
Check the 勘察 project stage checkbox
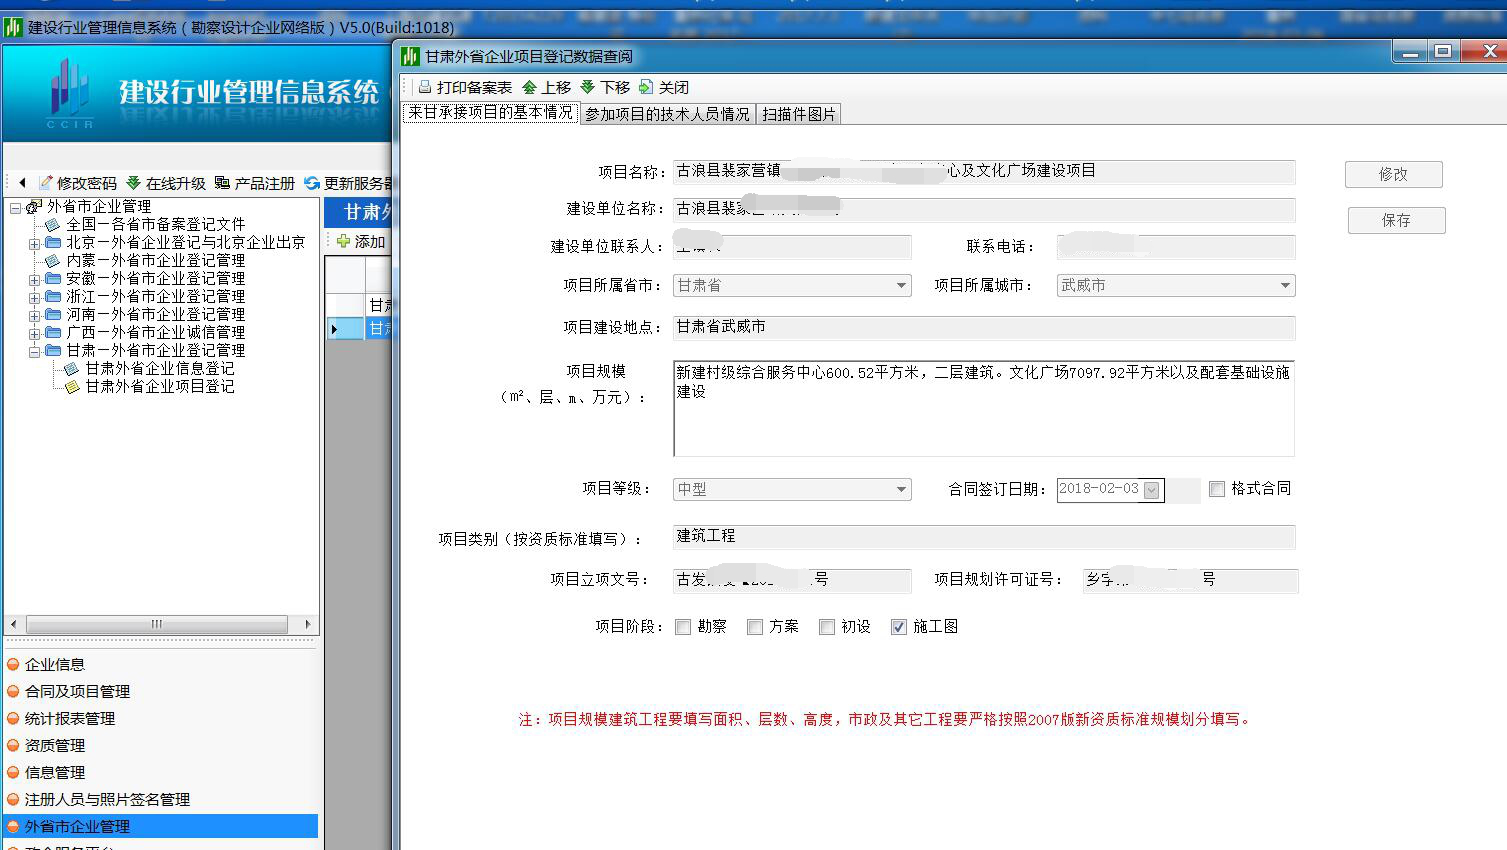point(683,627)
